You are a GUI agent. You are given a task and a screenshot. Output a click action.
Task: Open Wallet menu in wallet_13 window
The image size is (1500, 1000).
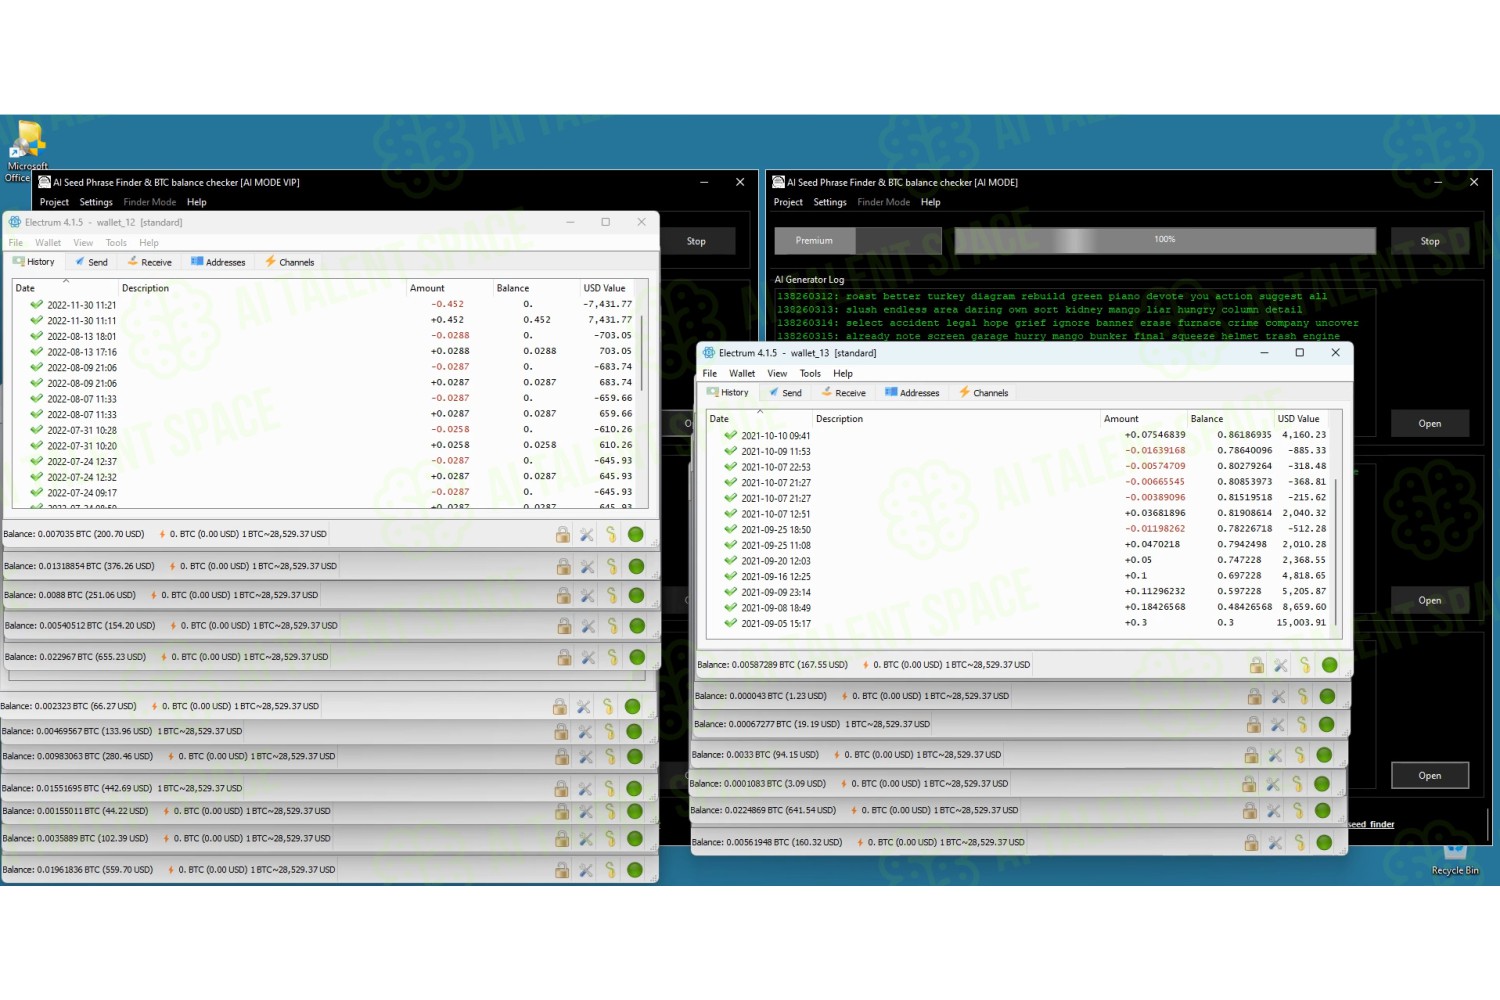pyautogui.click(x=742, y=374)
